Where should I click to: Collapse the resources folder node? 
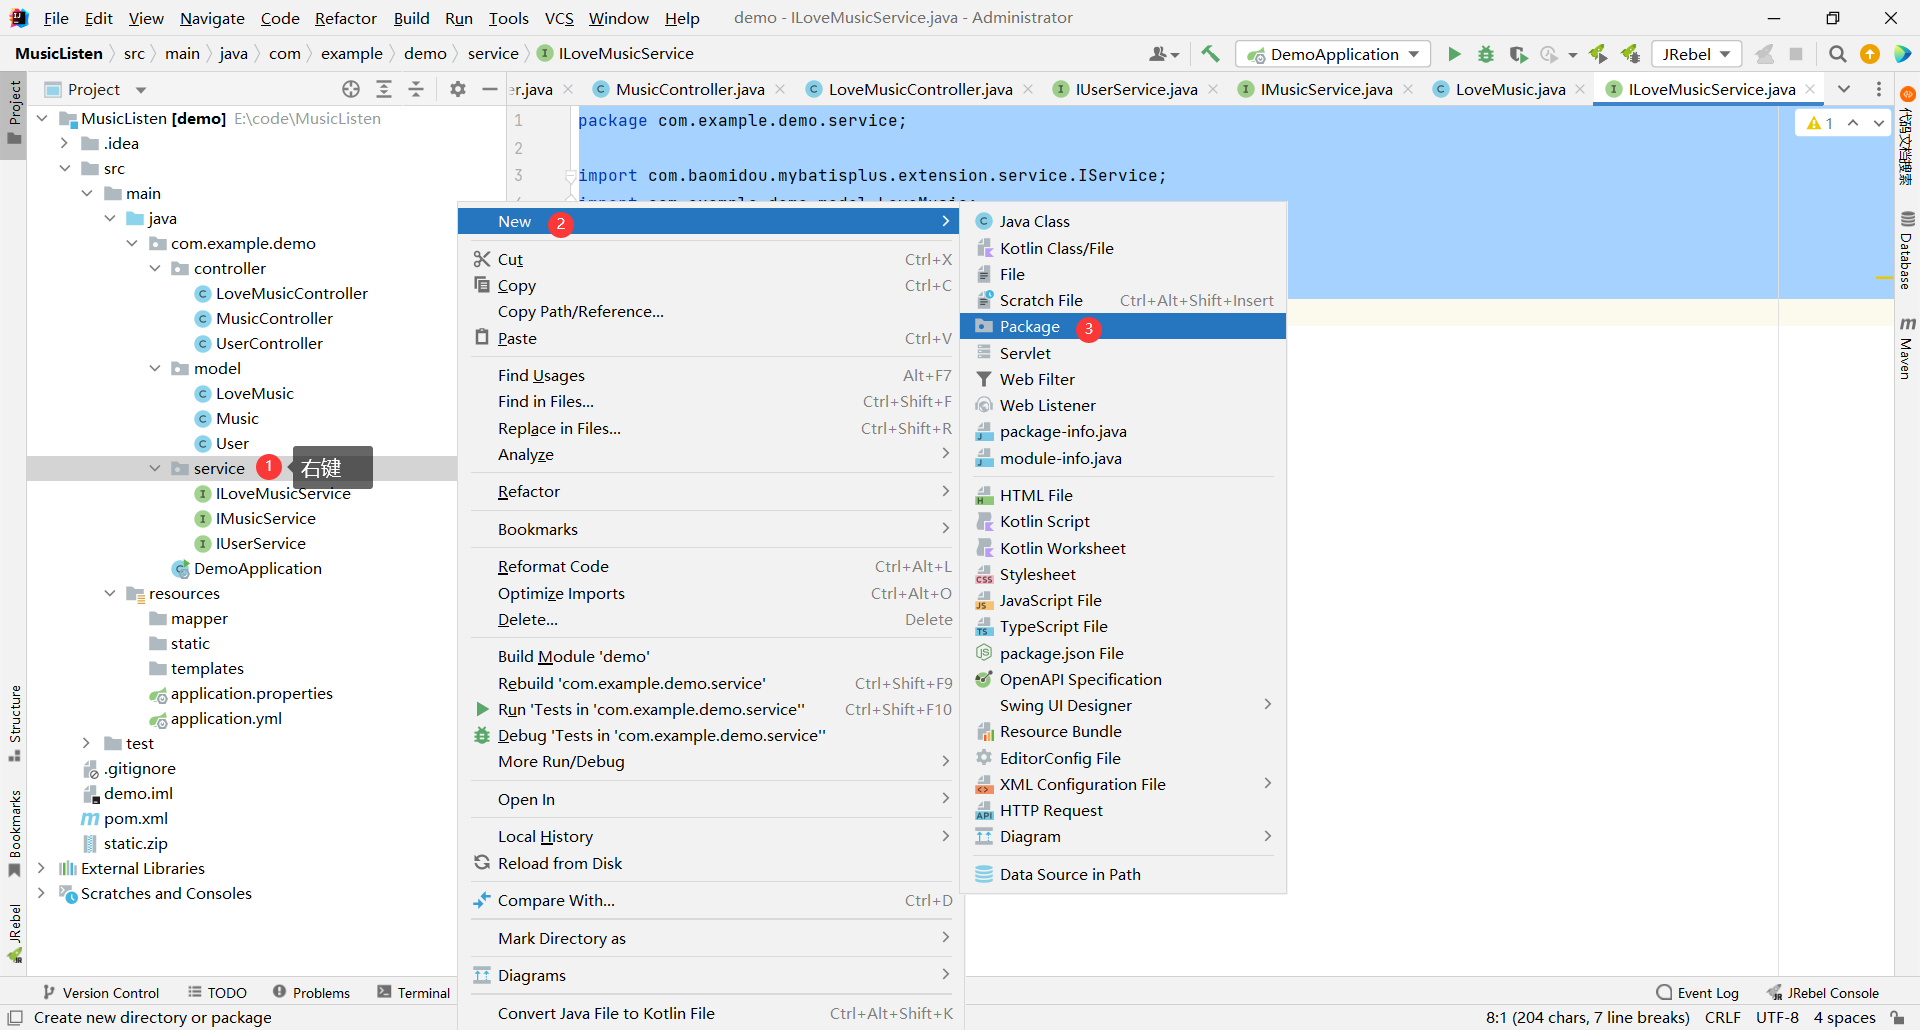(x=110, y=593)
